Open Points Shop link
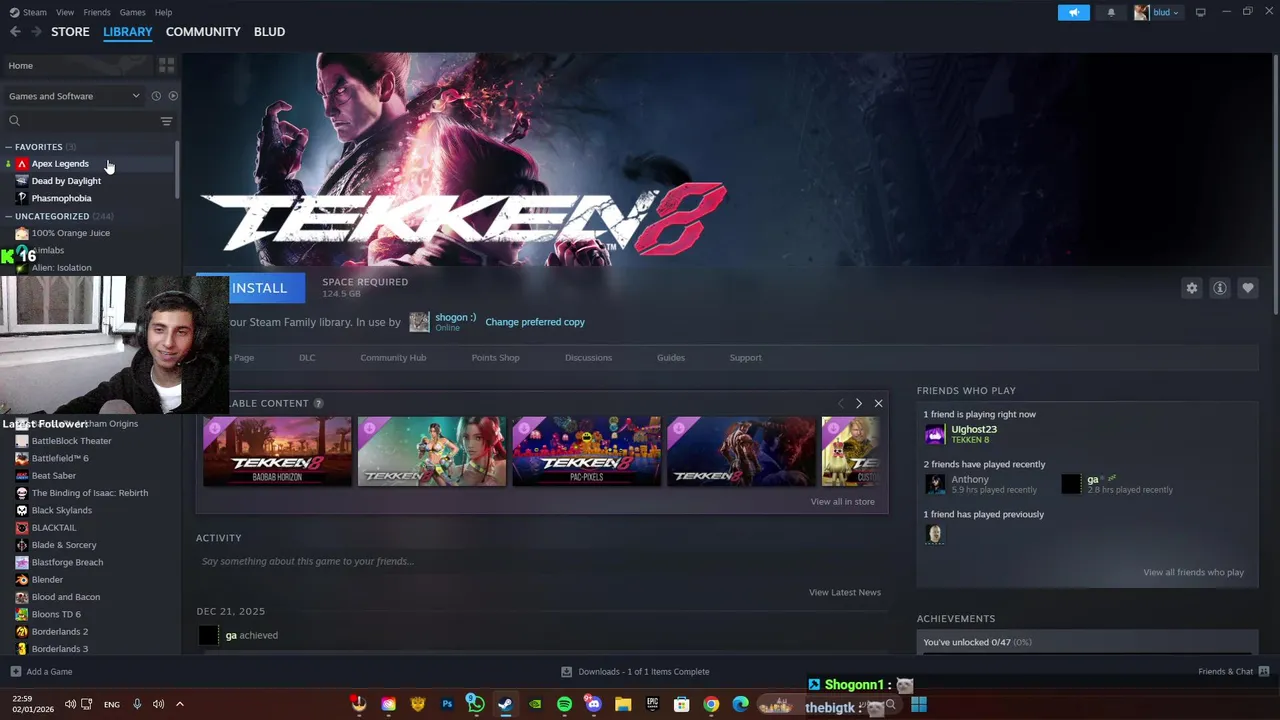The width and height of the screenshot is (1280, 720). point(495,358)
